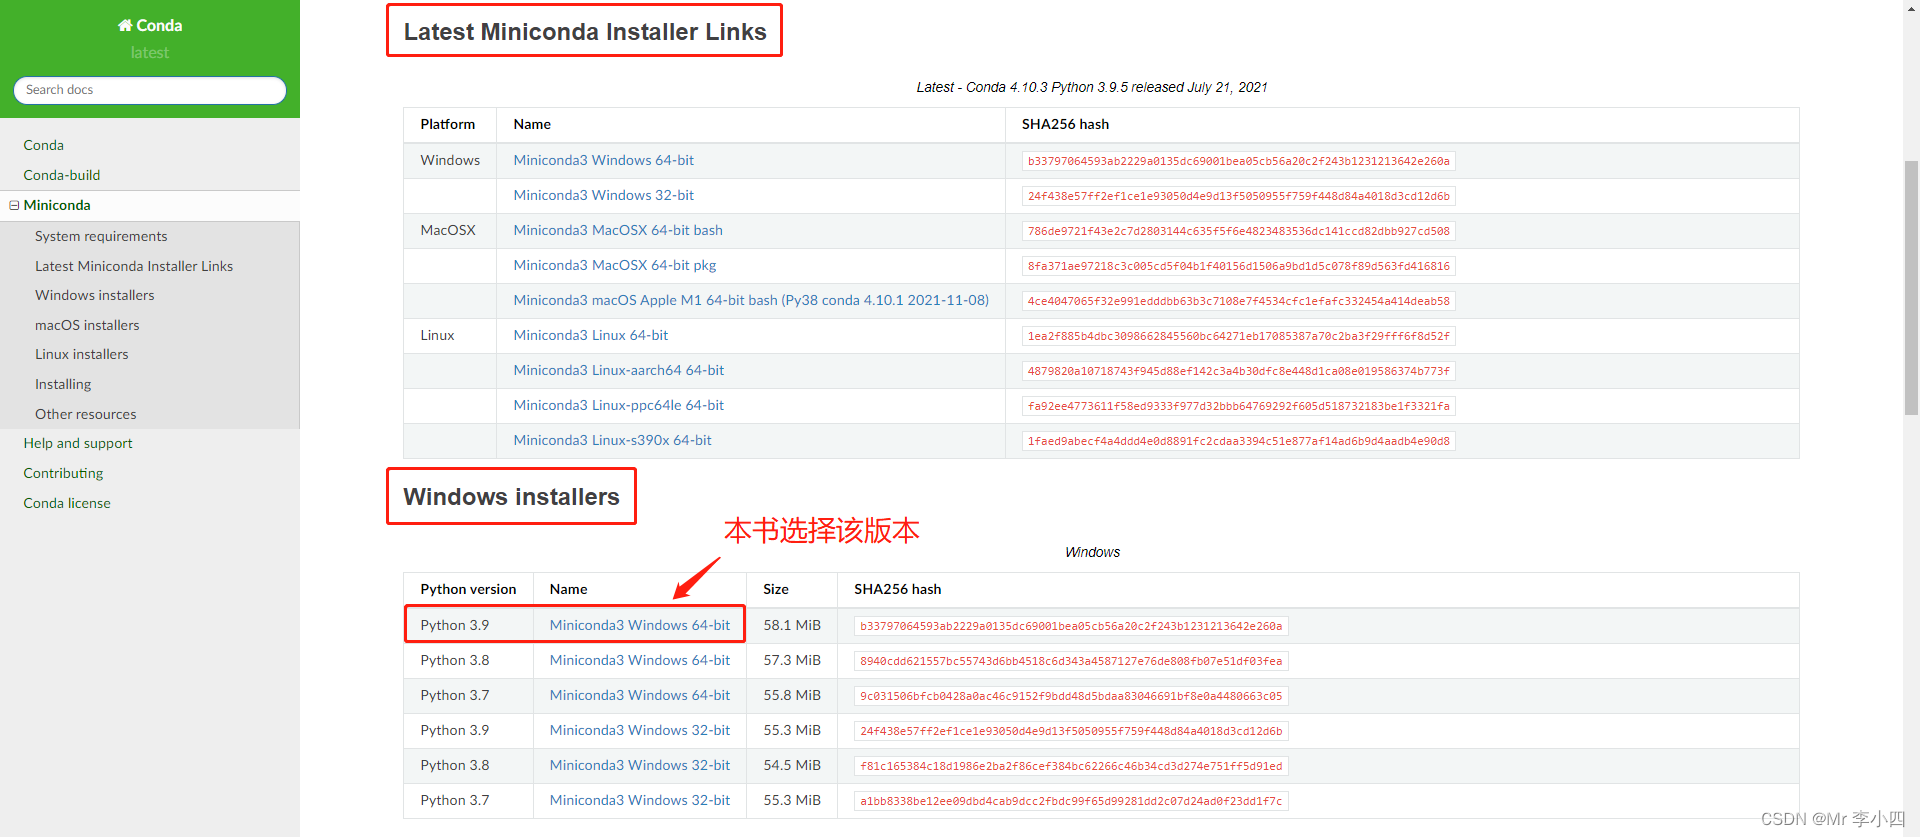This screenshot has width=1920, height=837.
Task: Select Miniconda in the sidebar
Action: [x=57, y=205]
